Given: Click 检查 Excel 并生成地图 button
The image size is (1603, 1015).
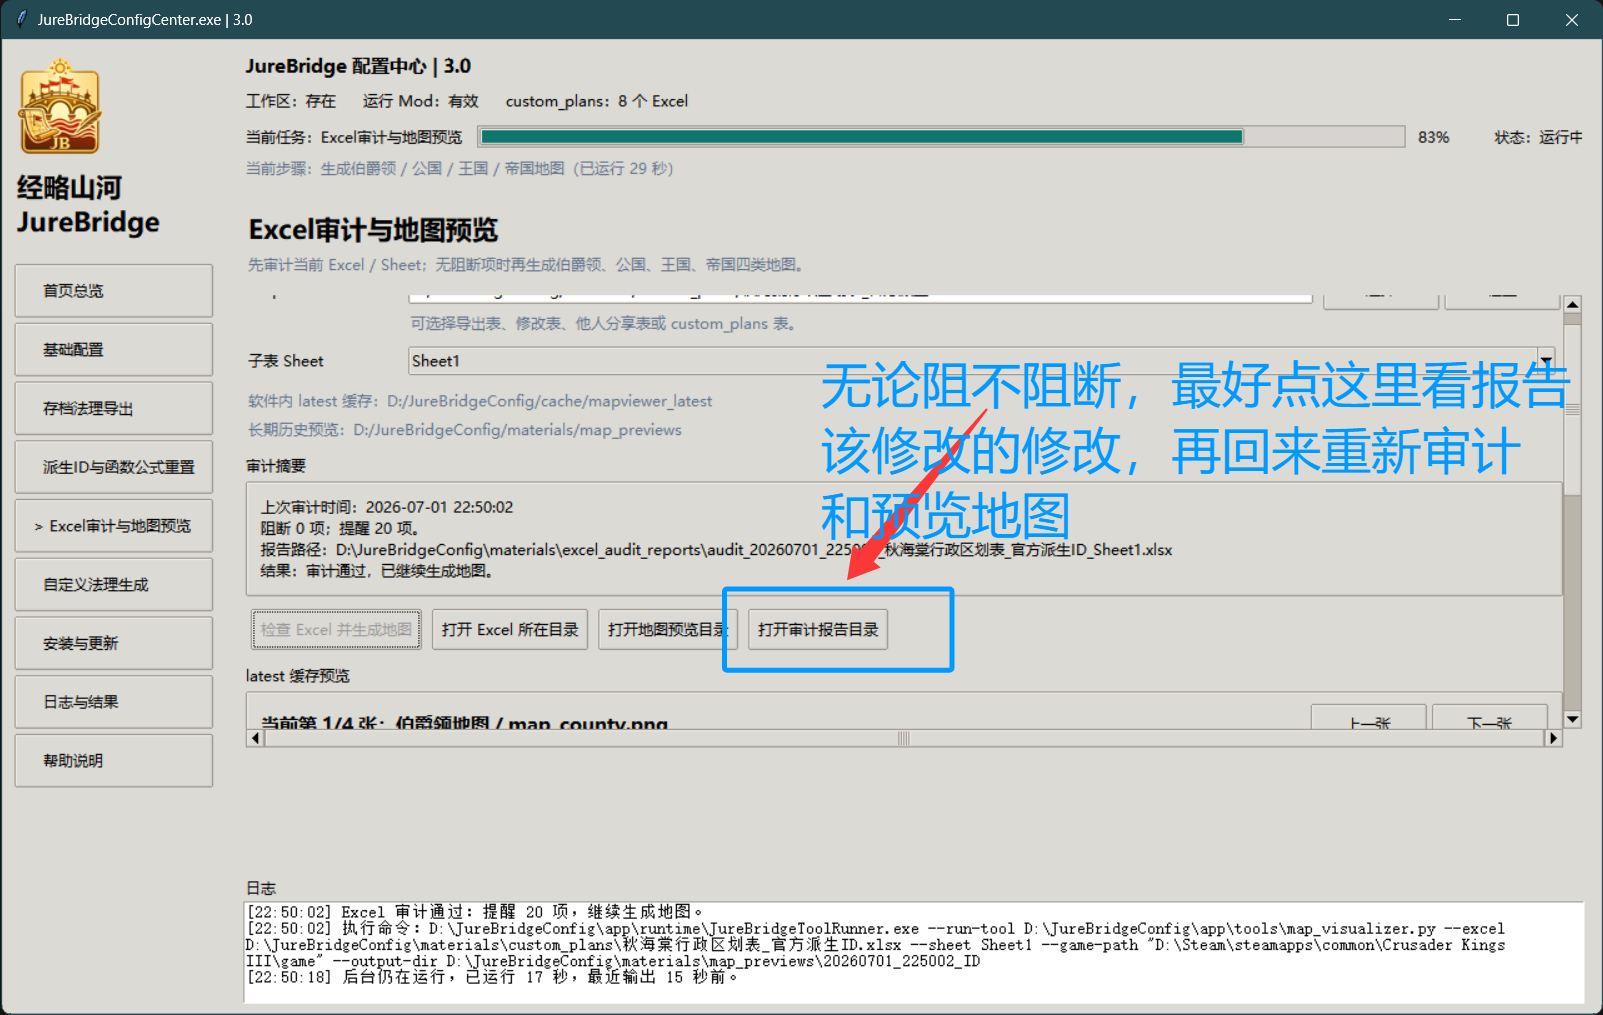Looking at the screenshot, I should 336,630.
